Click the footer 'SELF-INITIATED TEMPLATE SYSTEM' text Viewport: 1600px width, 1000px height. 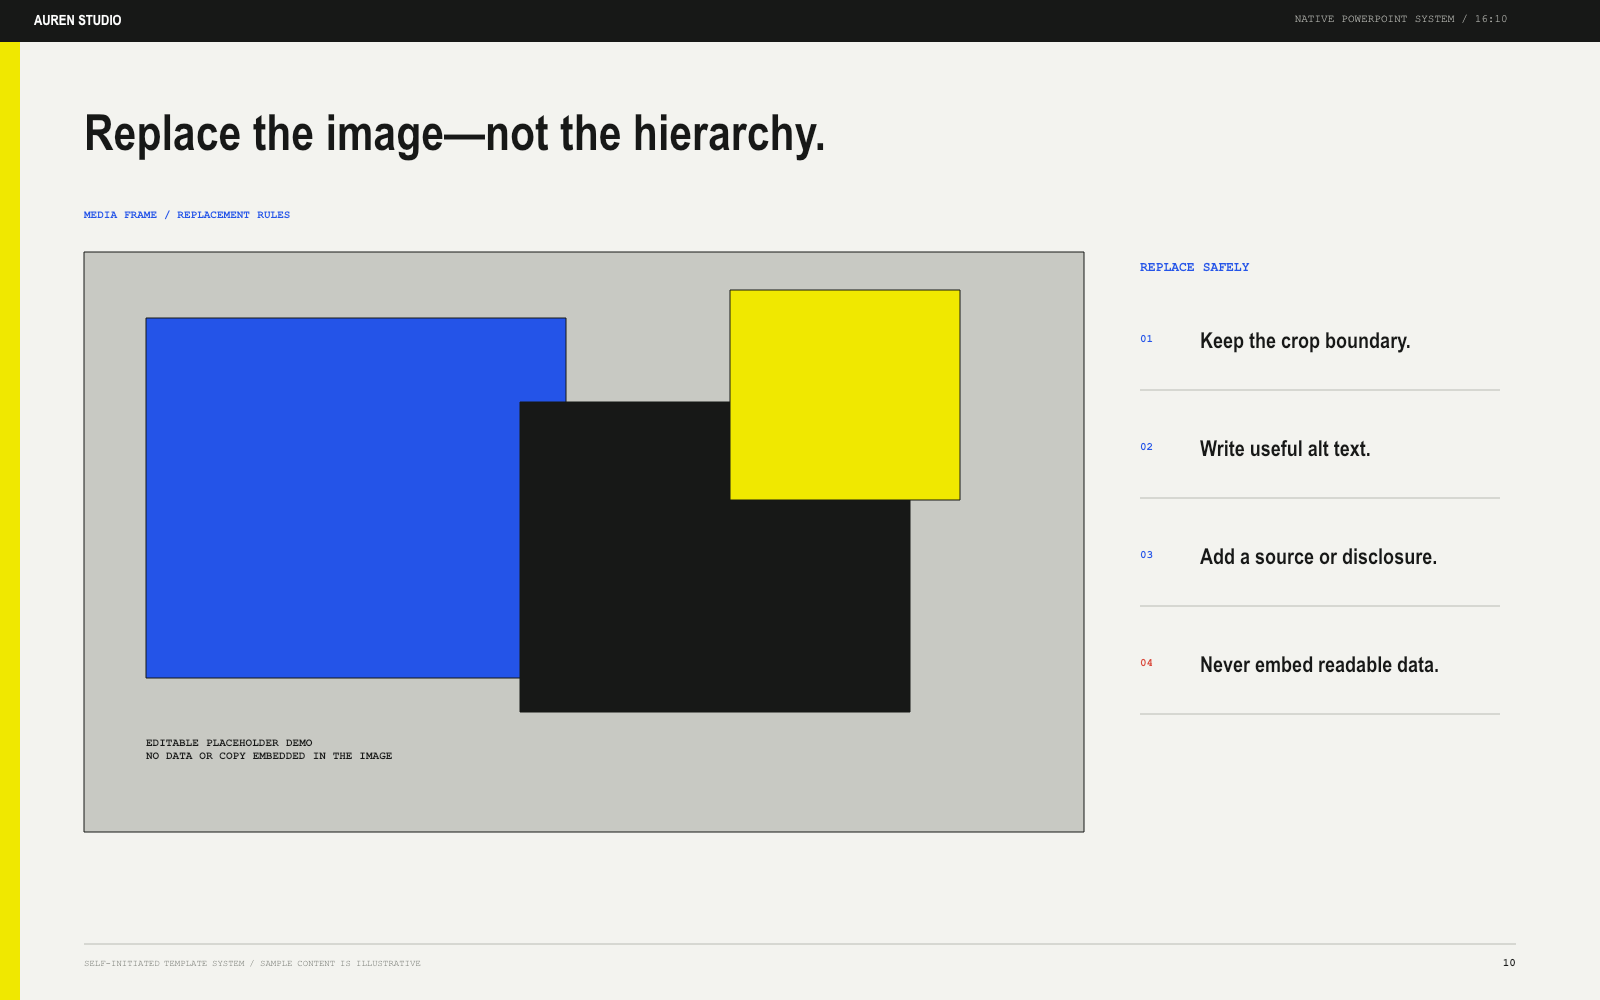[x=164, y=964]
